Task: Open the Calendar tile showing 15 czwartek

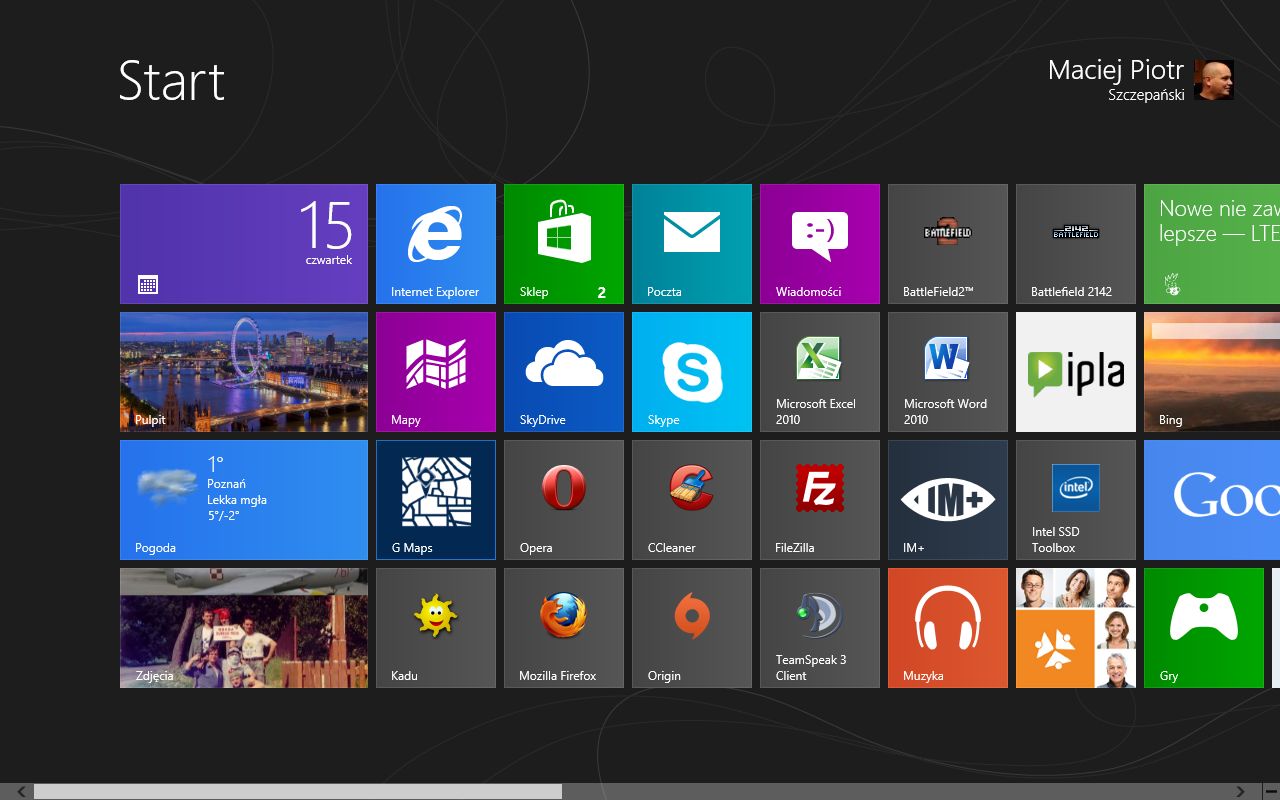Action: tap(244, 244)
